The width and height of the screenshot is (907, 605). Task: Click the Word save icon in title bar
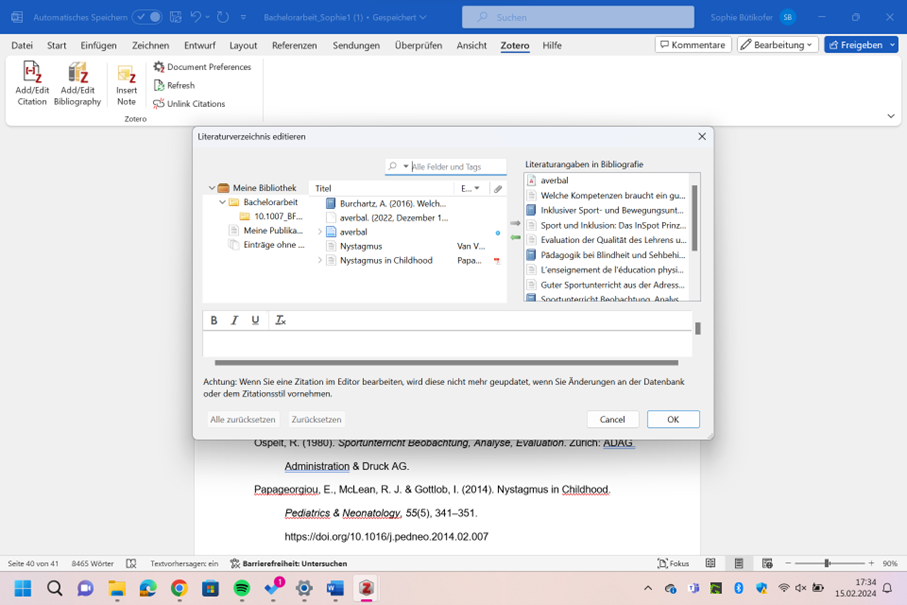tap(176, 17)
